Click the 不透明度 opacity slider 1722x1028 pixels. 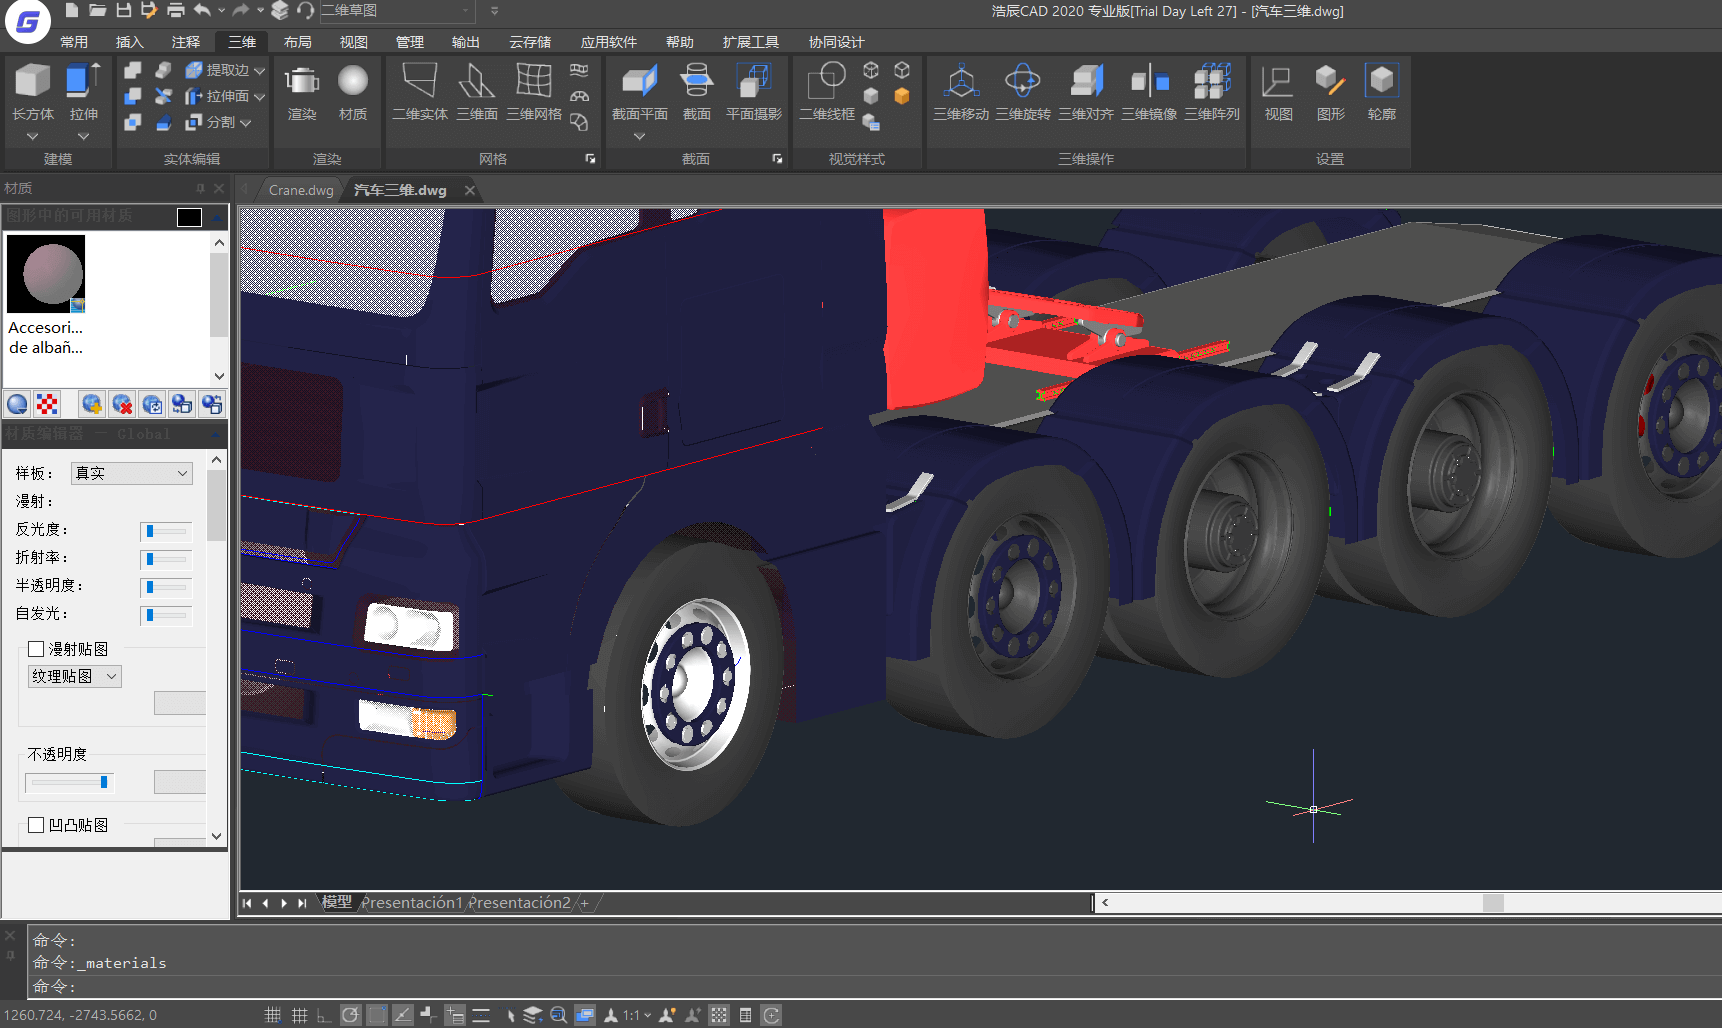[70, 782]
